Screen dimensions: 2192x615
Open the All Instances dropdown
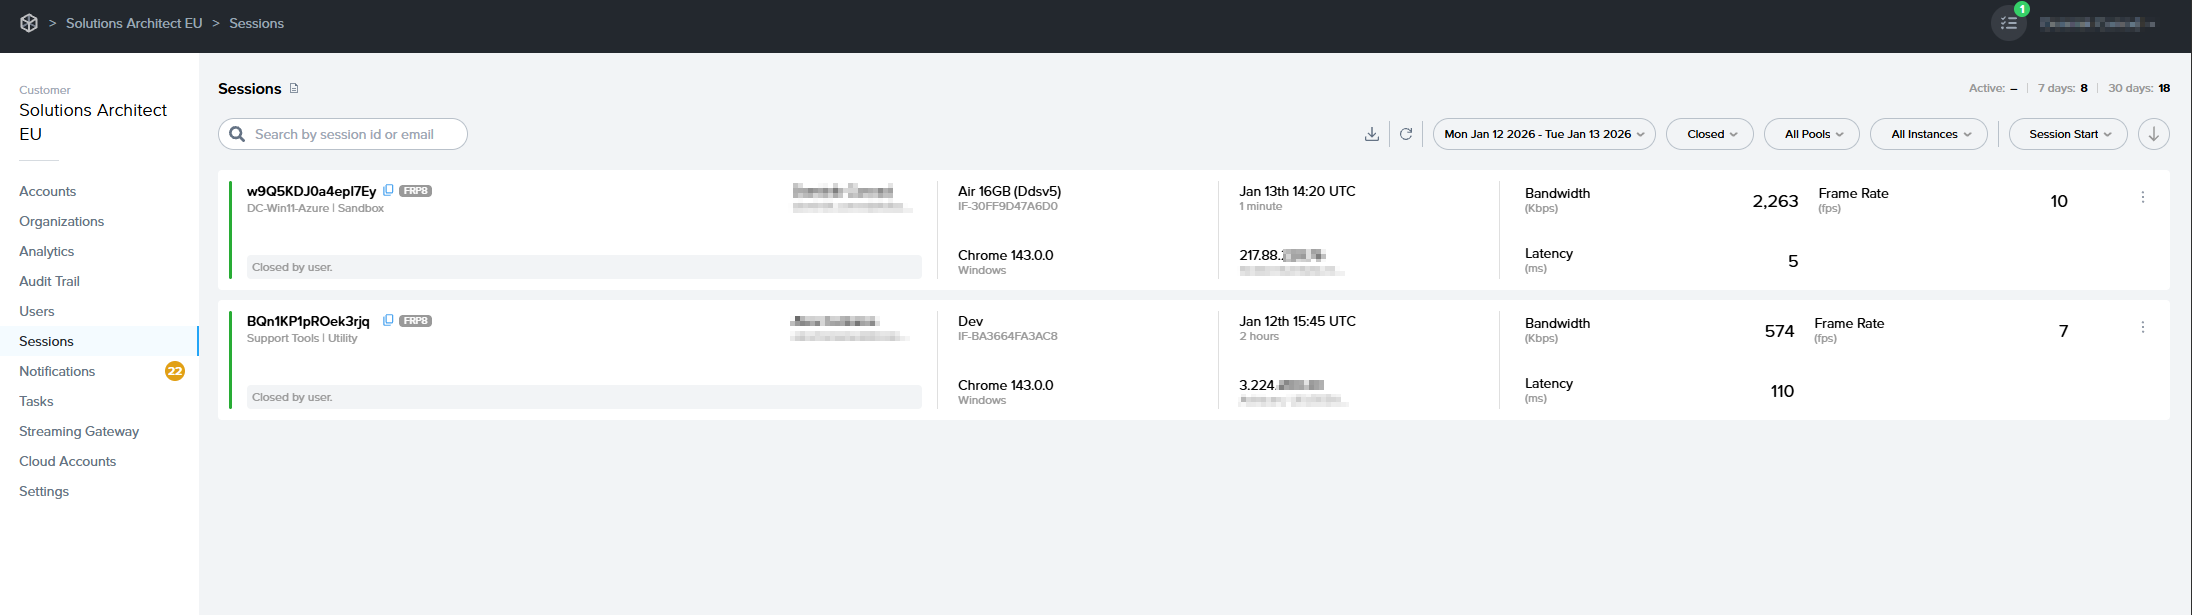pos(1929,134)
